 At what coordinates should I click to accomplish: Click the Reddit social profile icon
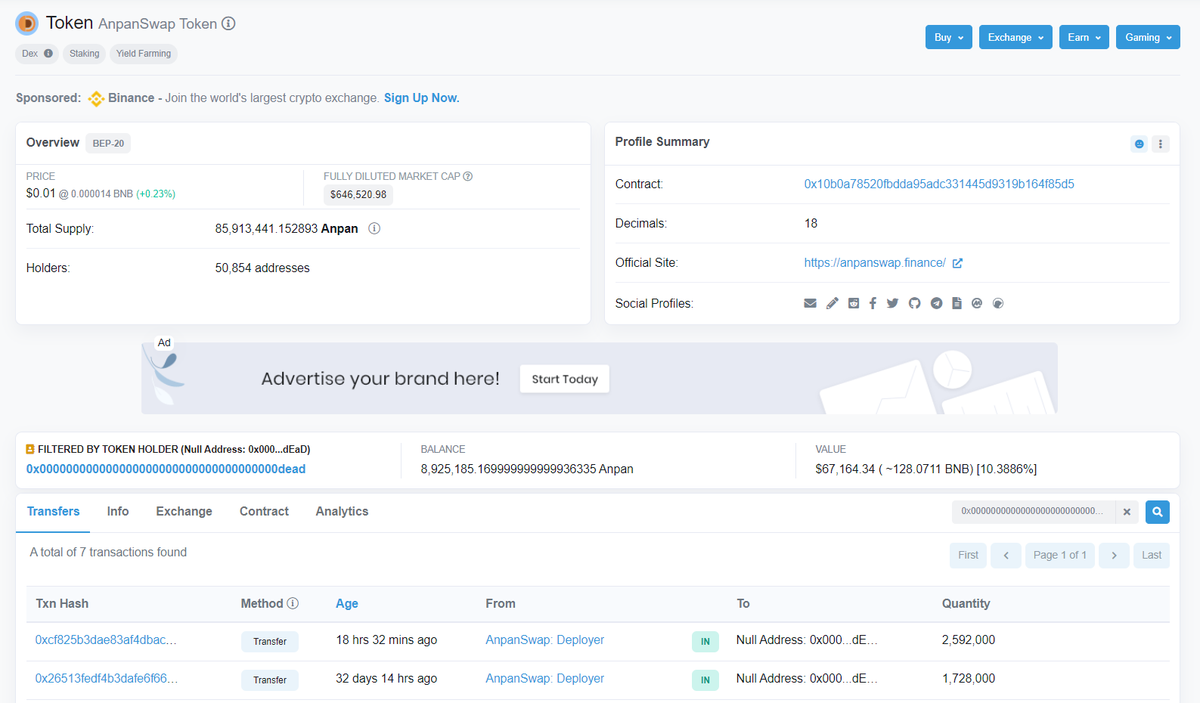853,303
